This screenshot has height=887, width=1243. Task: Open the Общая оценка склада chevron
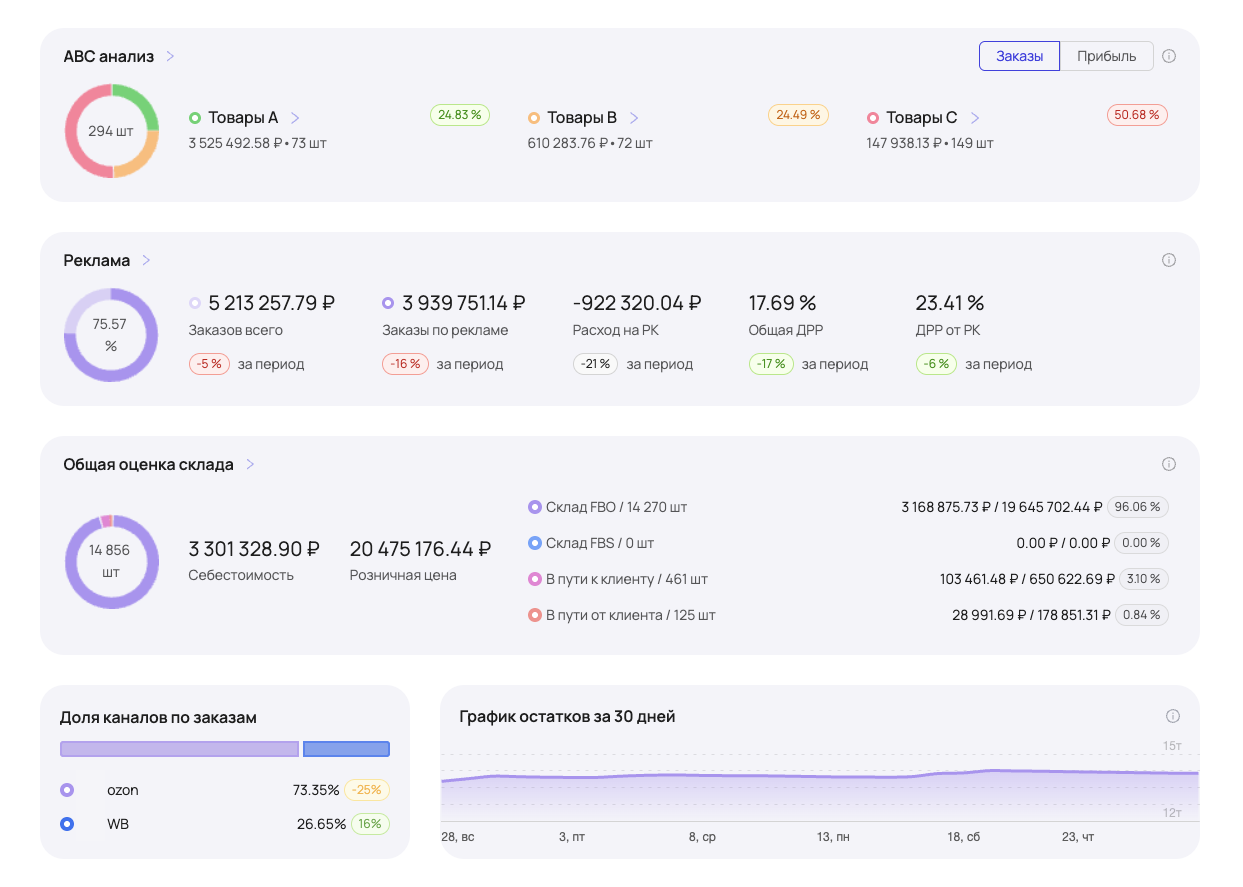(250, 464)
